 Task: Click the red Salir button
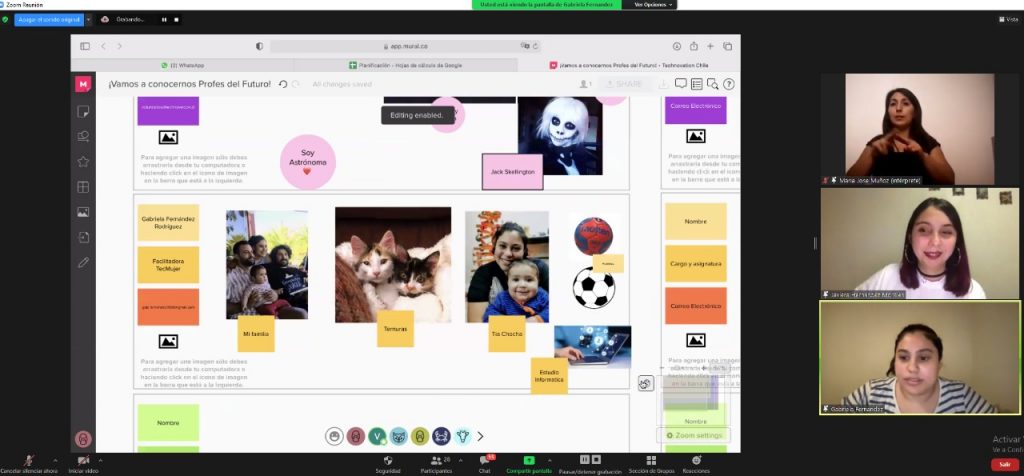(x=1004, y=465)
